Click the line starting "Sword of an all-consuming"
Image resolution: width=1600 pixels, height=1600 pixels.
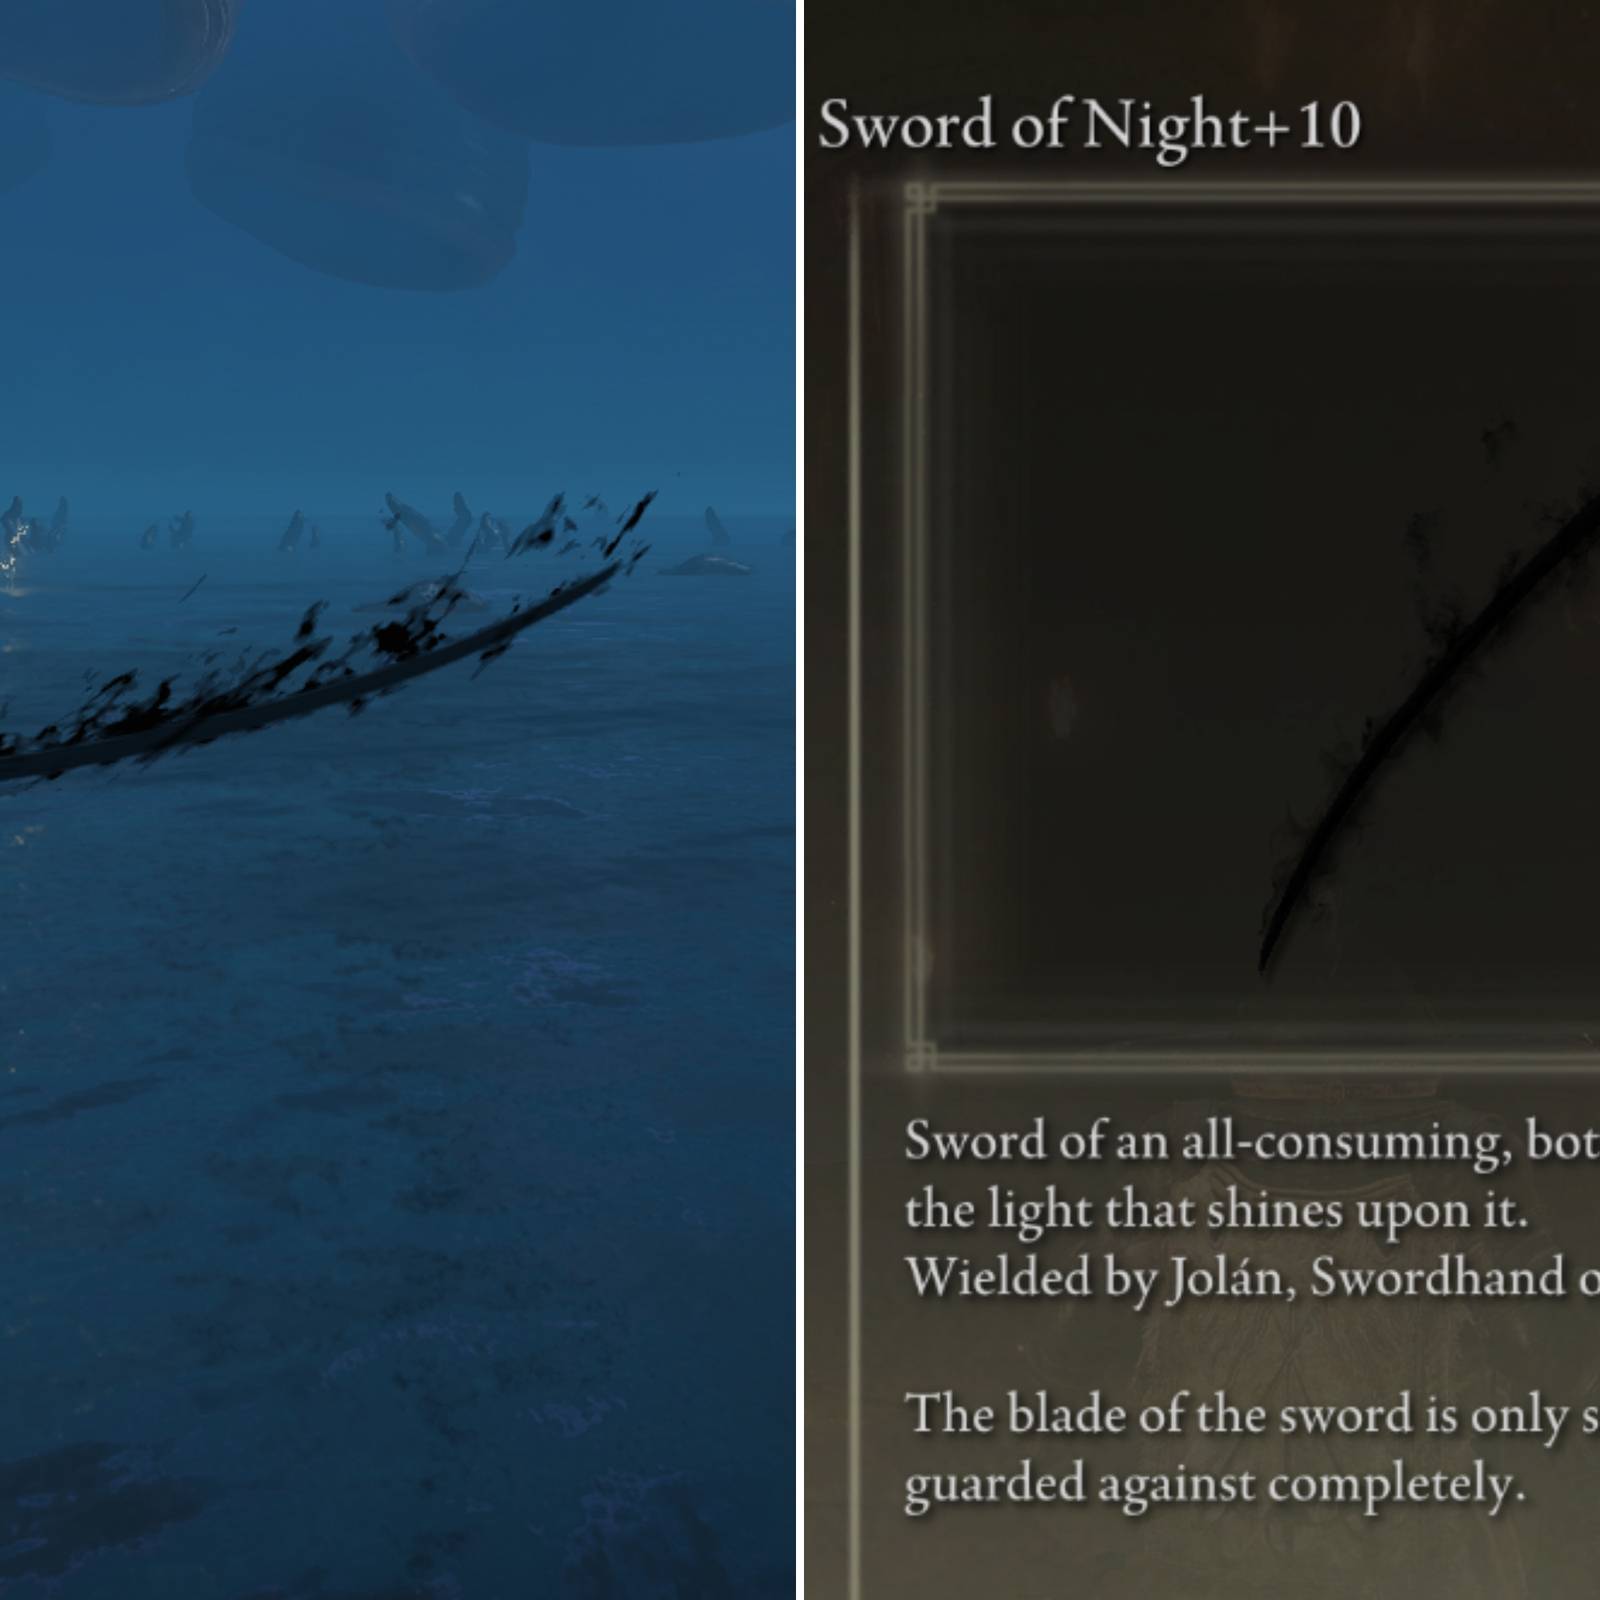1252,1142
